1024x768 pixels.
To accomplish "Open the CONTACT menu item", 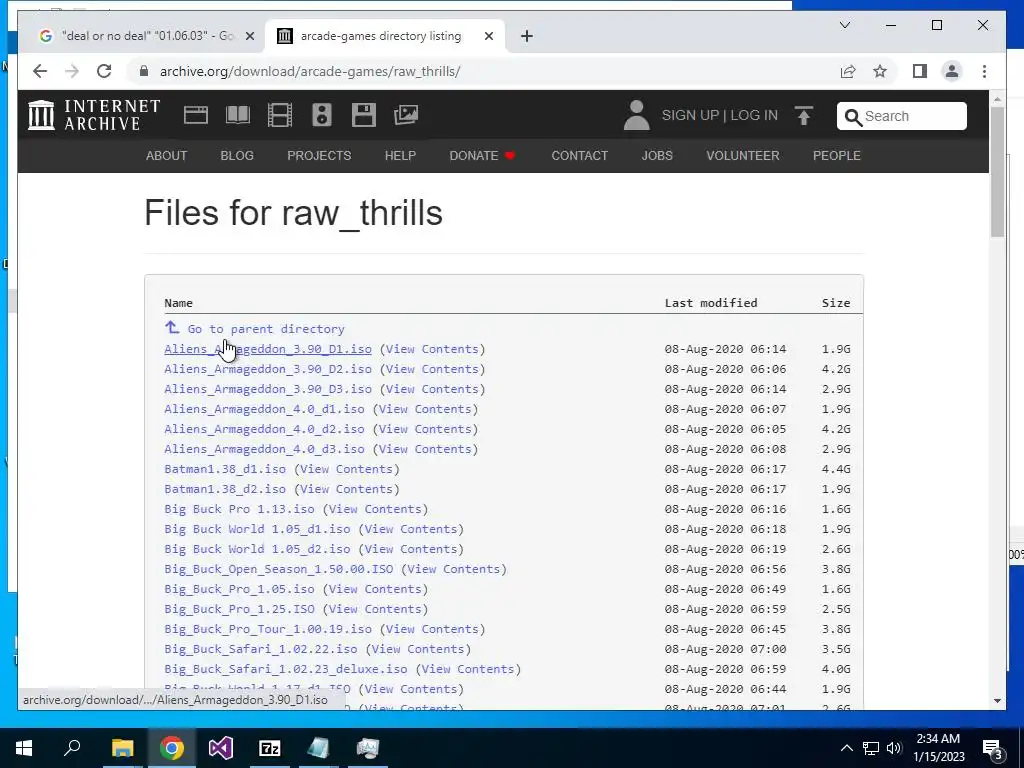I will pos(579,156).
